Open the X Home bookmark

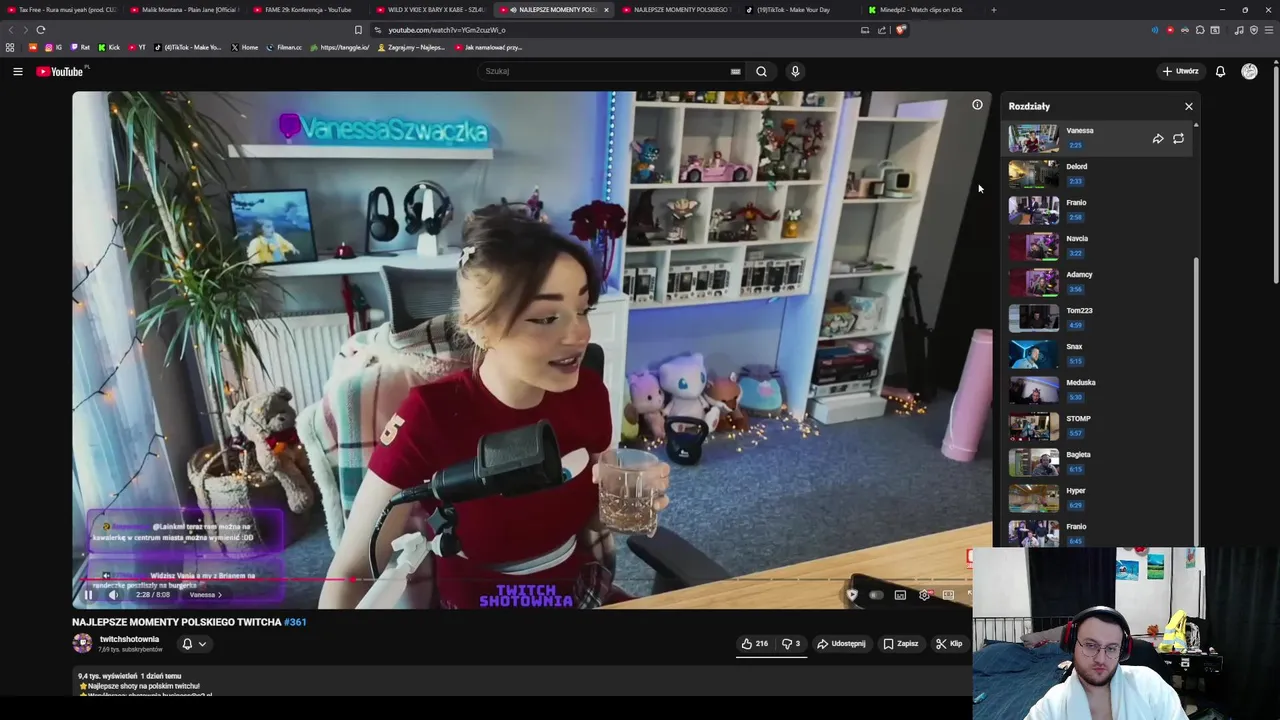[244, 47]
